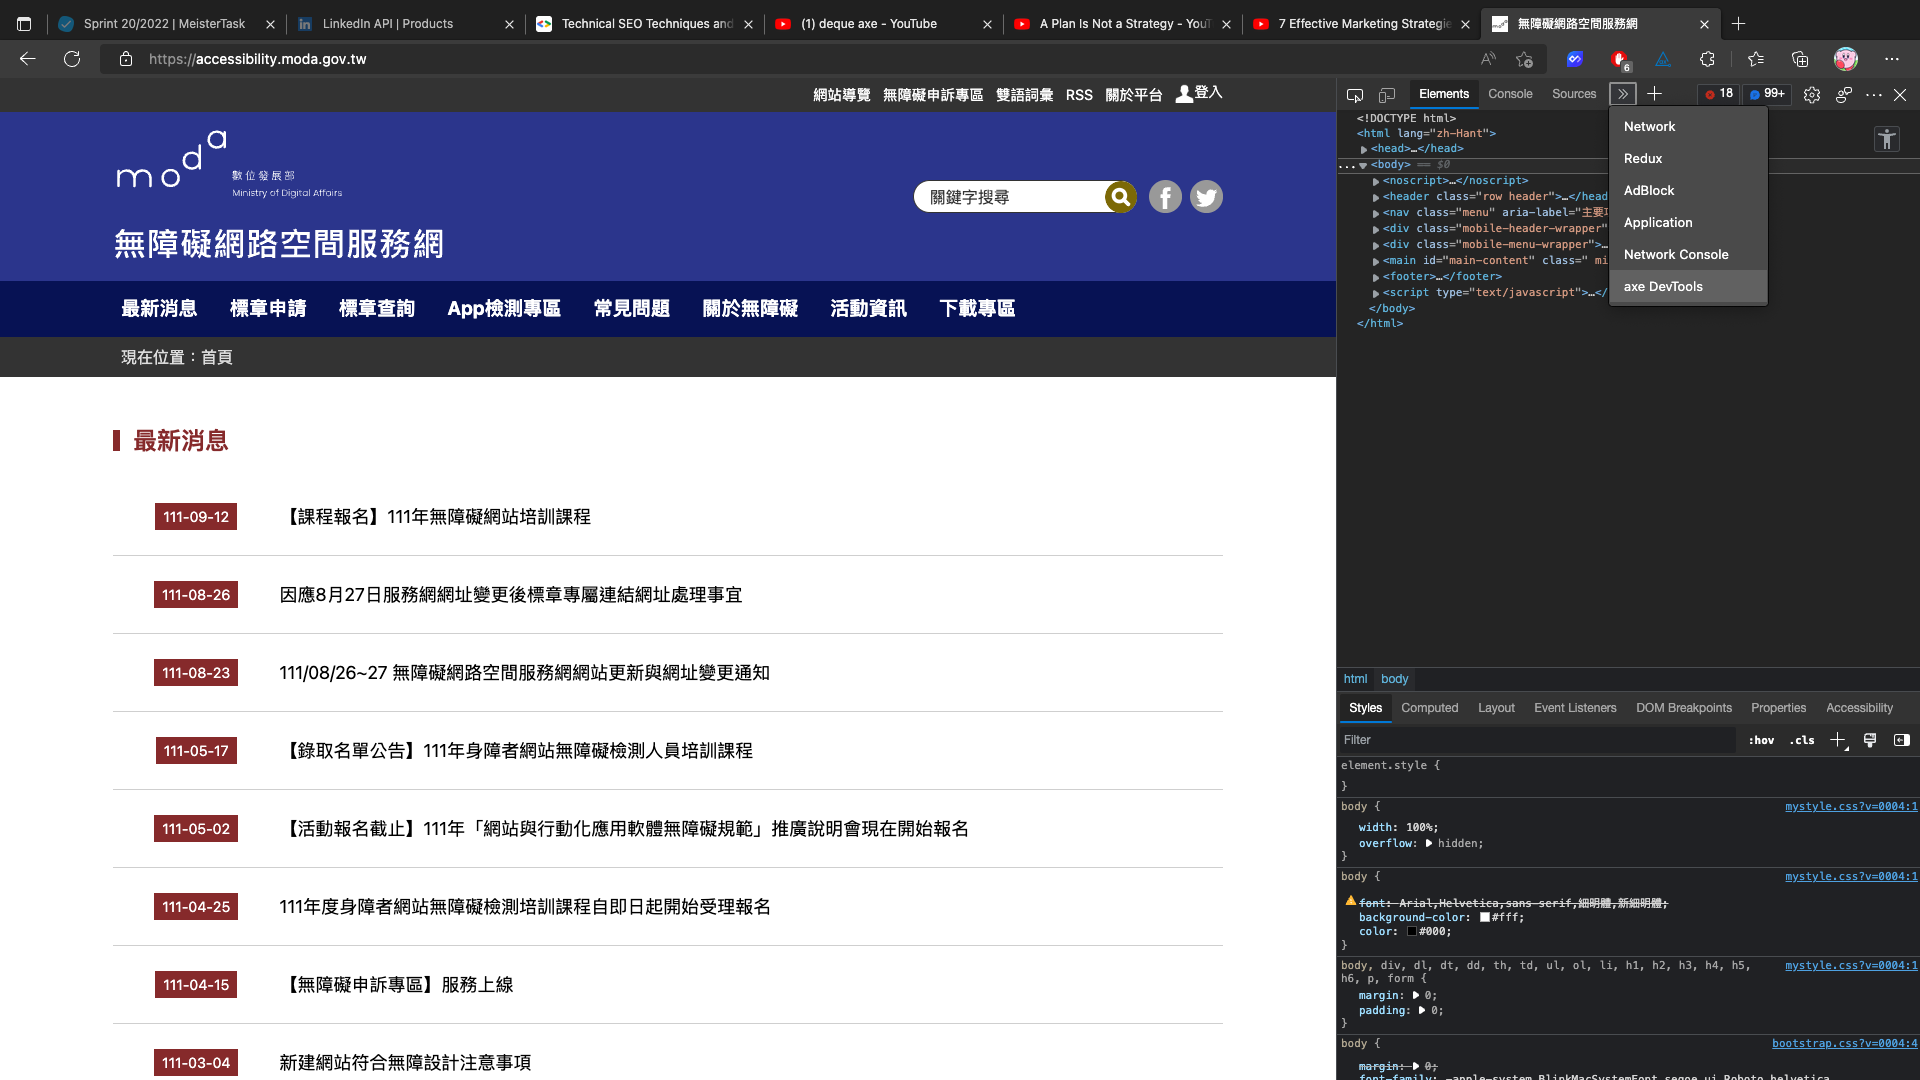Toggle the computed styles sidebar icon
The image size is (1920, 1080).
click(1901, 740)
